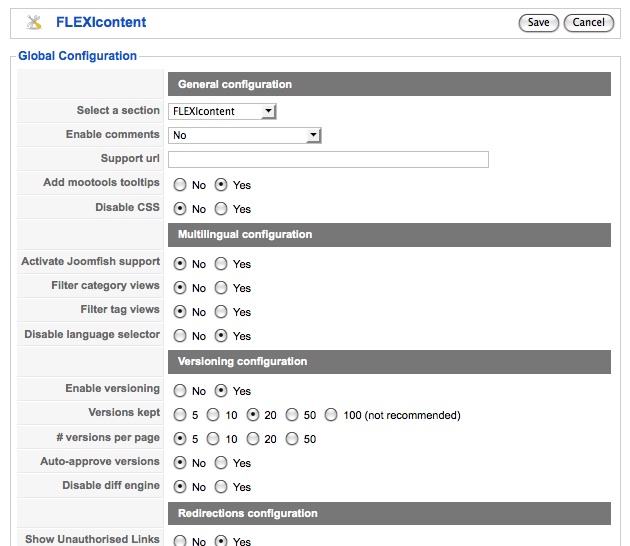The height and width of the screenshot is (546, 630).
Task: Set Disable language selector to No
Action: (x=180, y=336)
